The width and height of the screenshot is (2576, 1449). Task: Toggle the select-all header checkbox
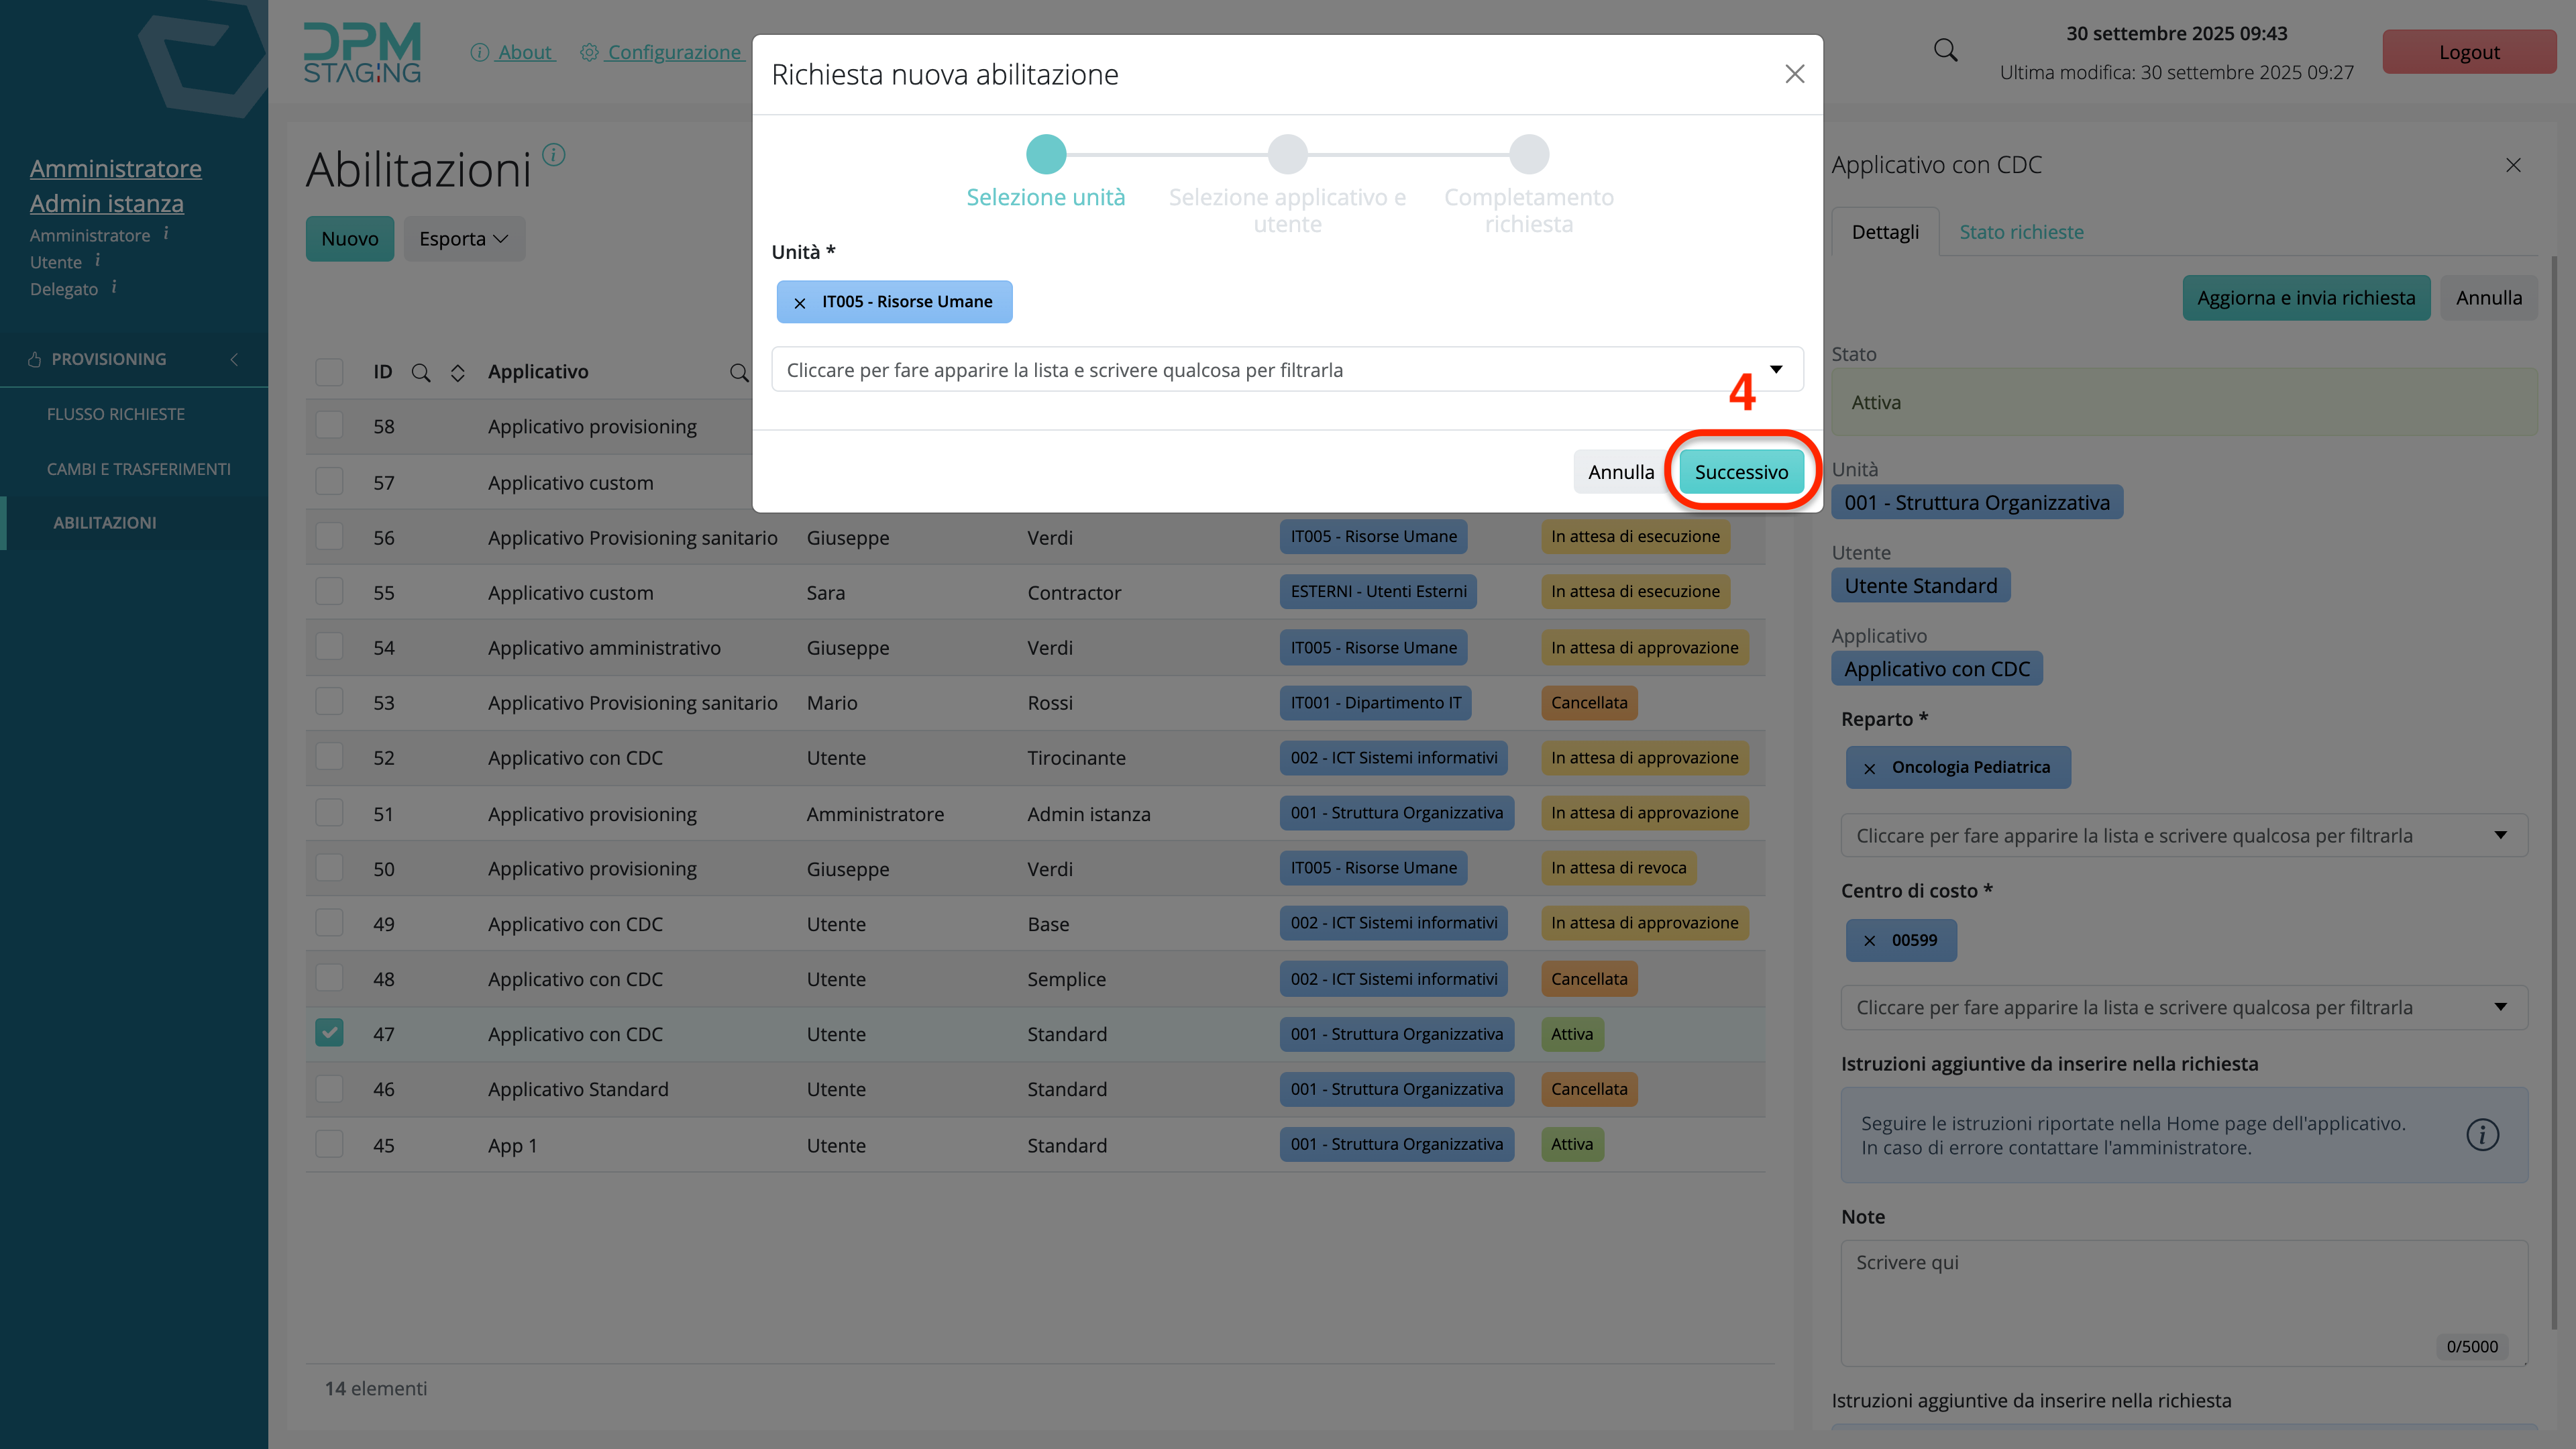329,372
